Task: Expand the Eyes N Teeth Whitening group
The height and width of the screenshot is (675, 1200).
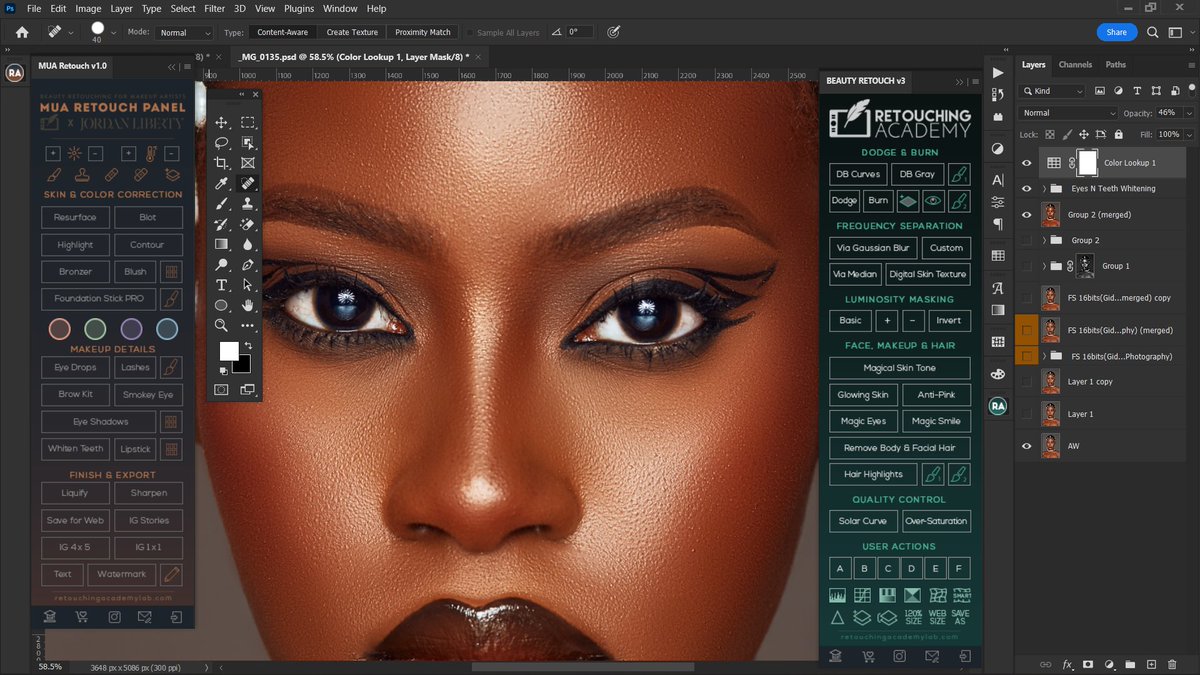Action: [x=1044, y=188]
